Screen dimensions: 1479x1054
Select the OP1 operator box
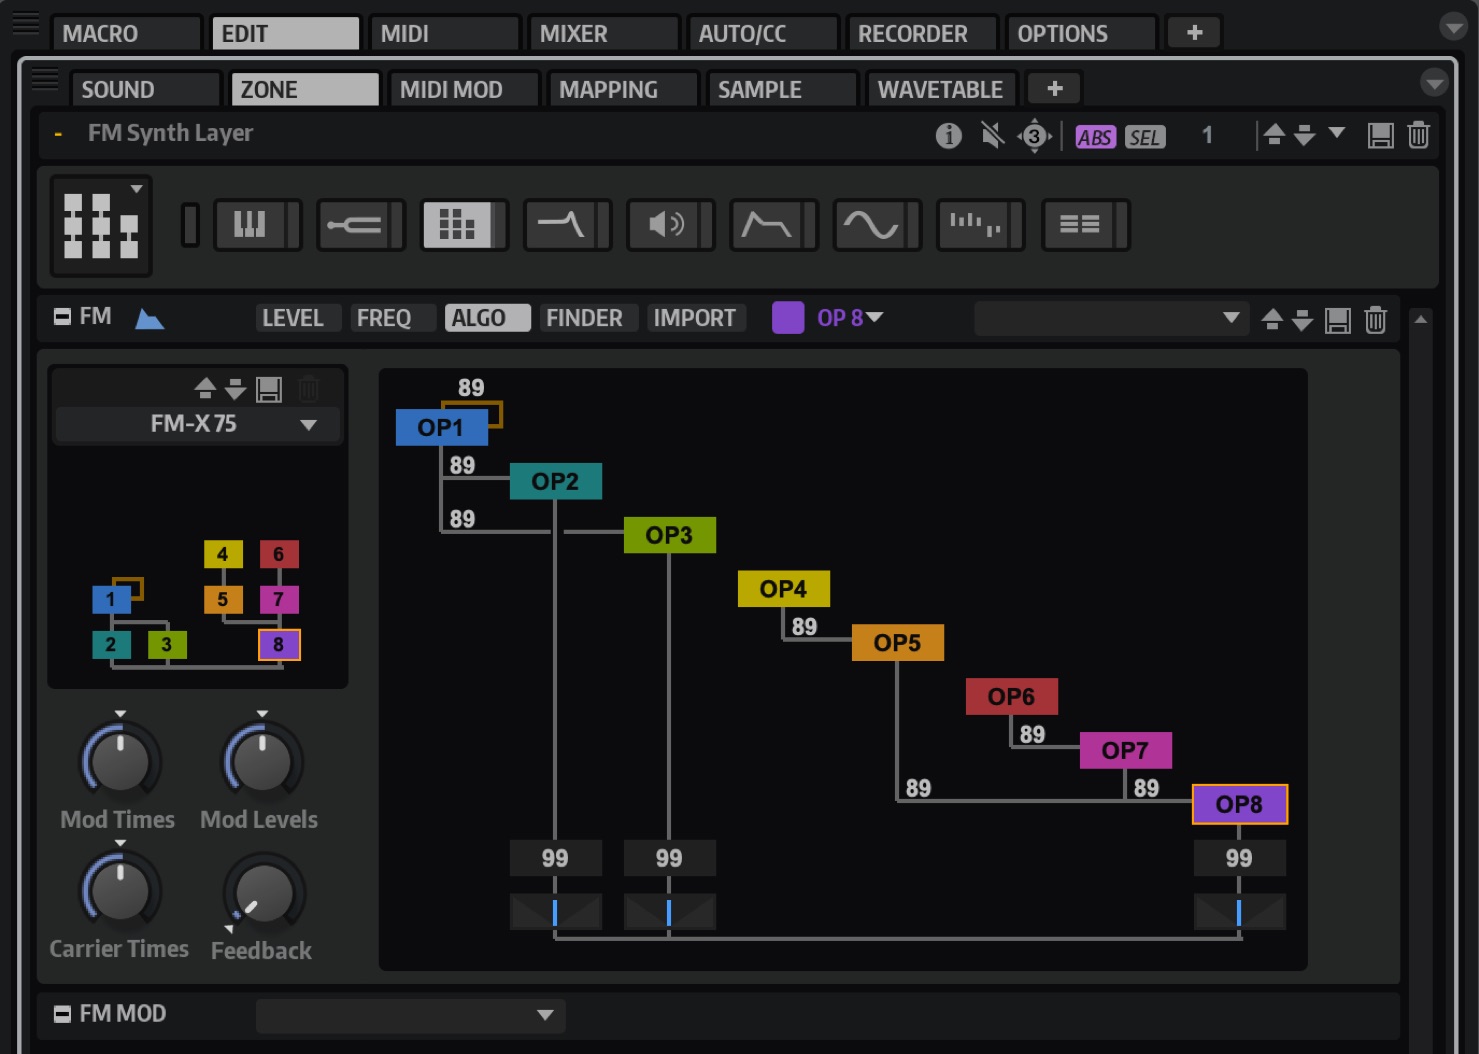[441, 428]
